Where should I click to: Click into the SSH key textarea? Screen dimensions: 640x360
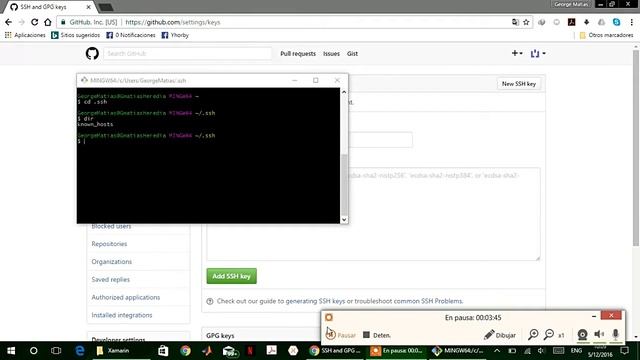coord(373,214)
